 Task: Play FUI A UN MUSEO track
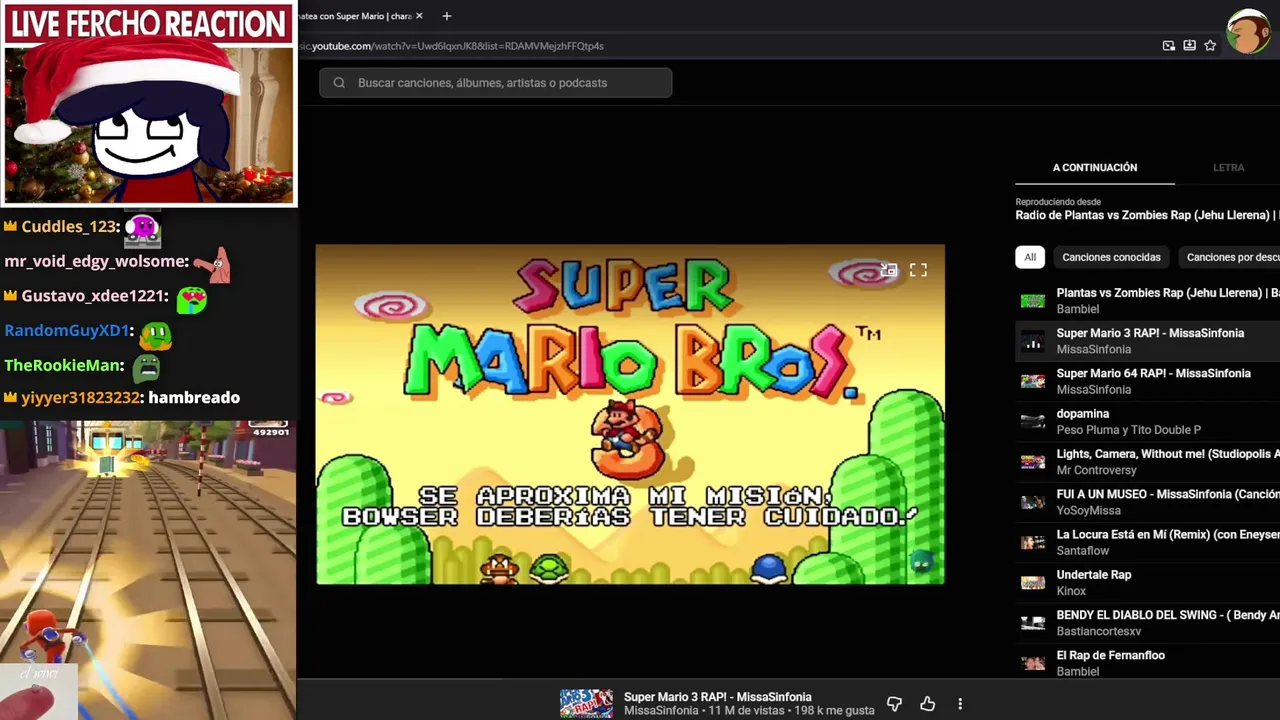(1148, 502)
